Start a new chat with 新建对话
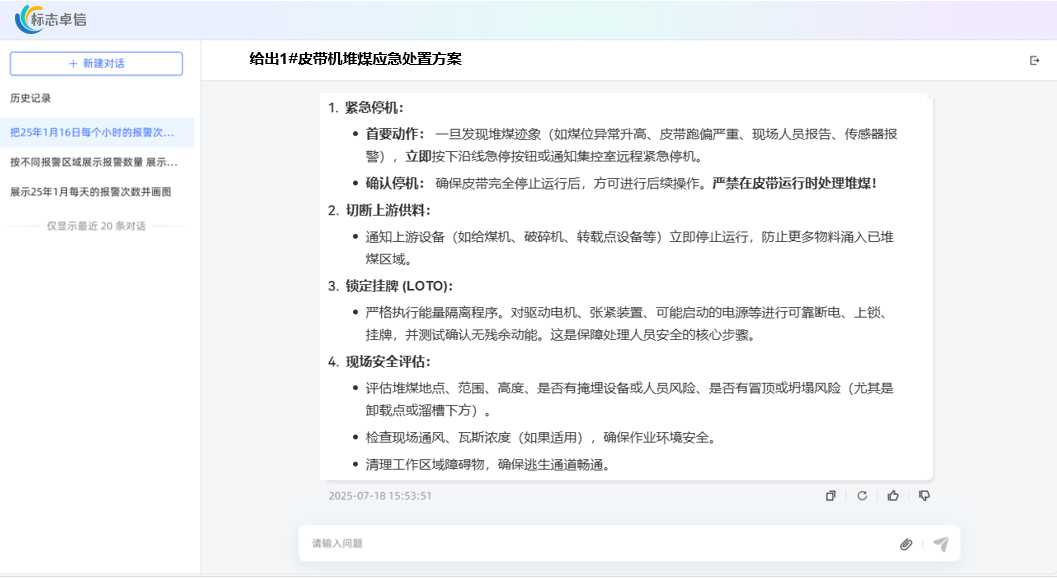The height and width of the screenshot is (578, 1057). [x=96, y=64]
